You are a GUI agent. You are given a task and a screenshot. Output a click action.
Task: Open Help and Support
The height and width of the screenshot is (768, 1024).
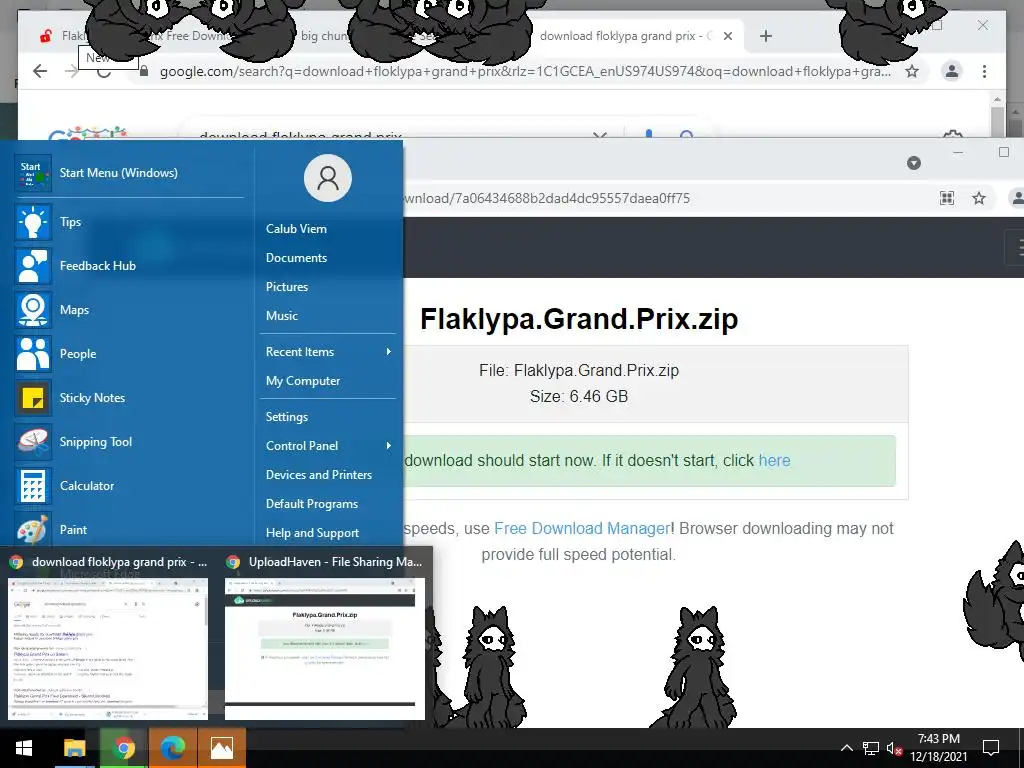[x=312, y=533]
